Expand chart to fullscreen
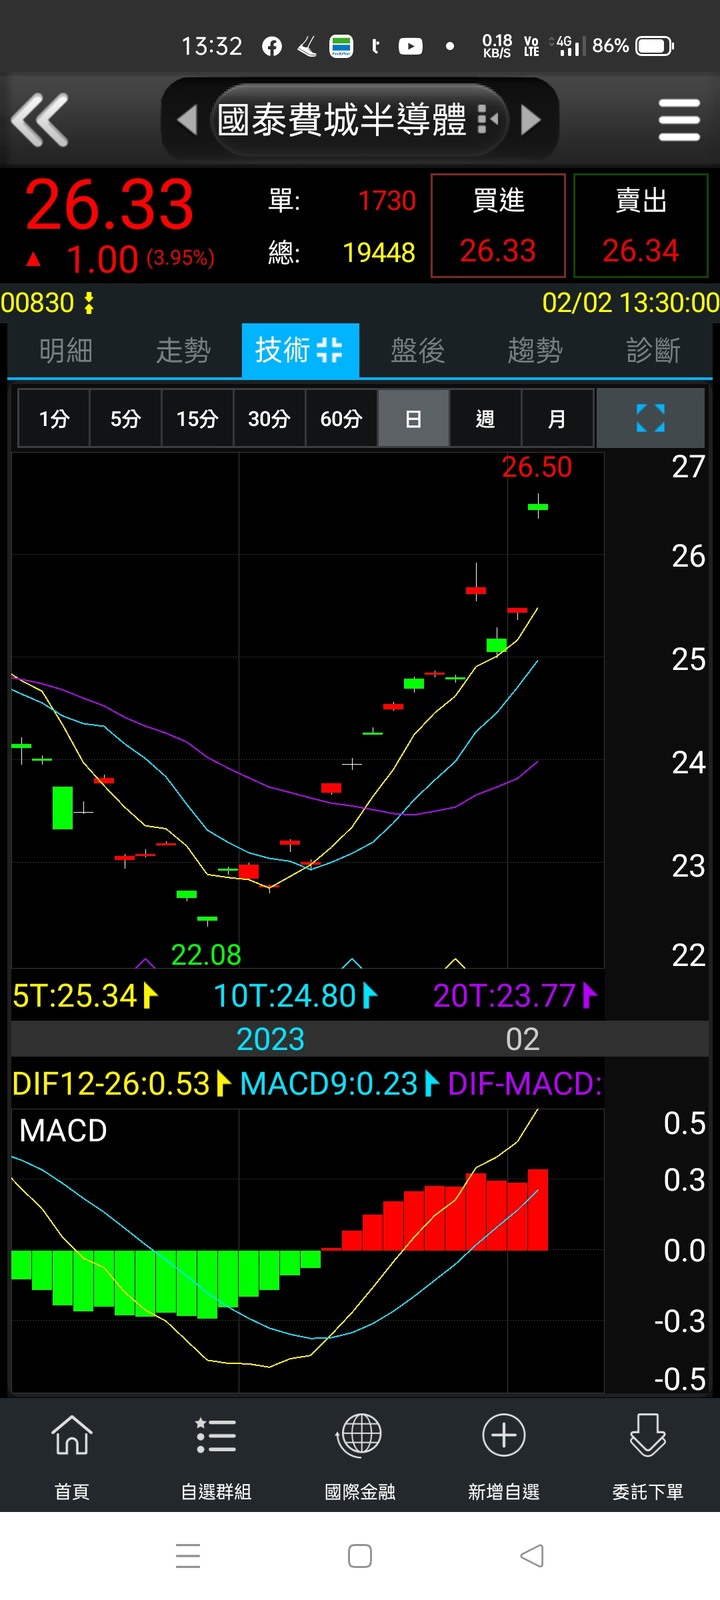720x1600 pixels. [x=651, y=418]
